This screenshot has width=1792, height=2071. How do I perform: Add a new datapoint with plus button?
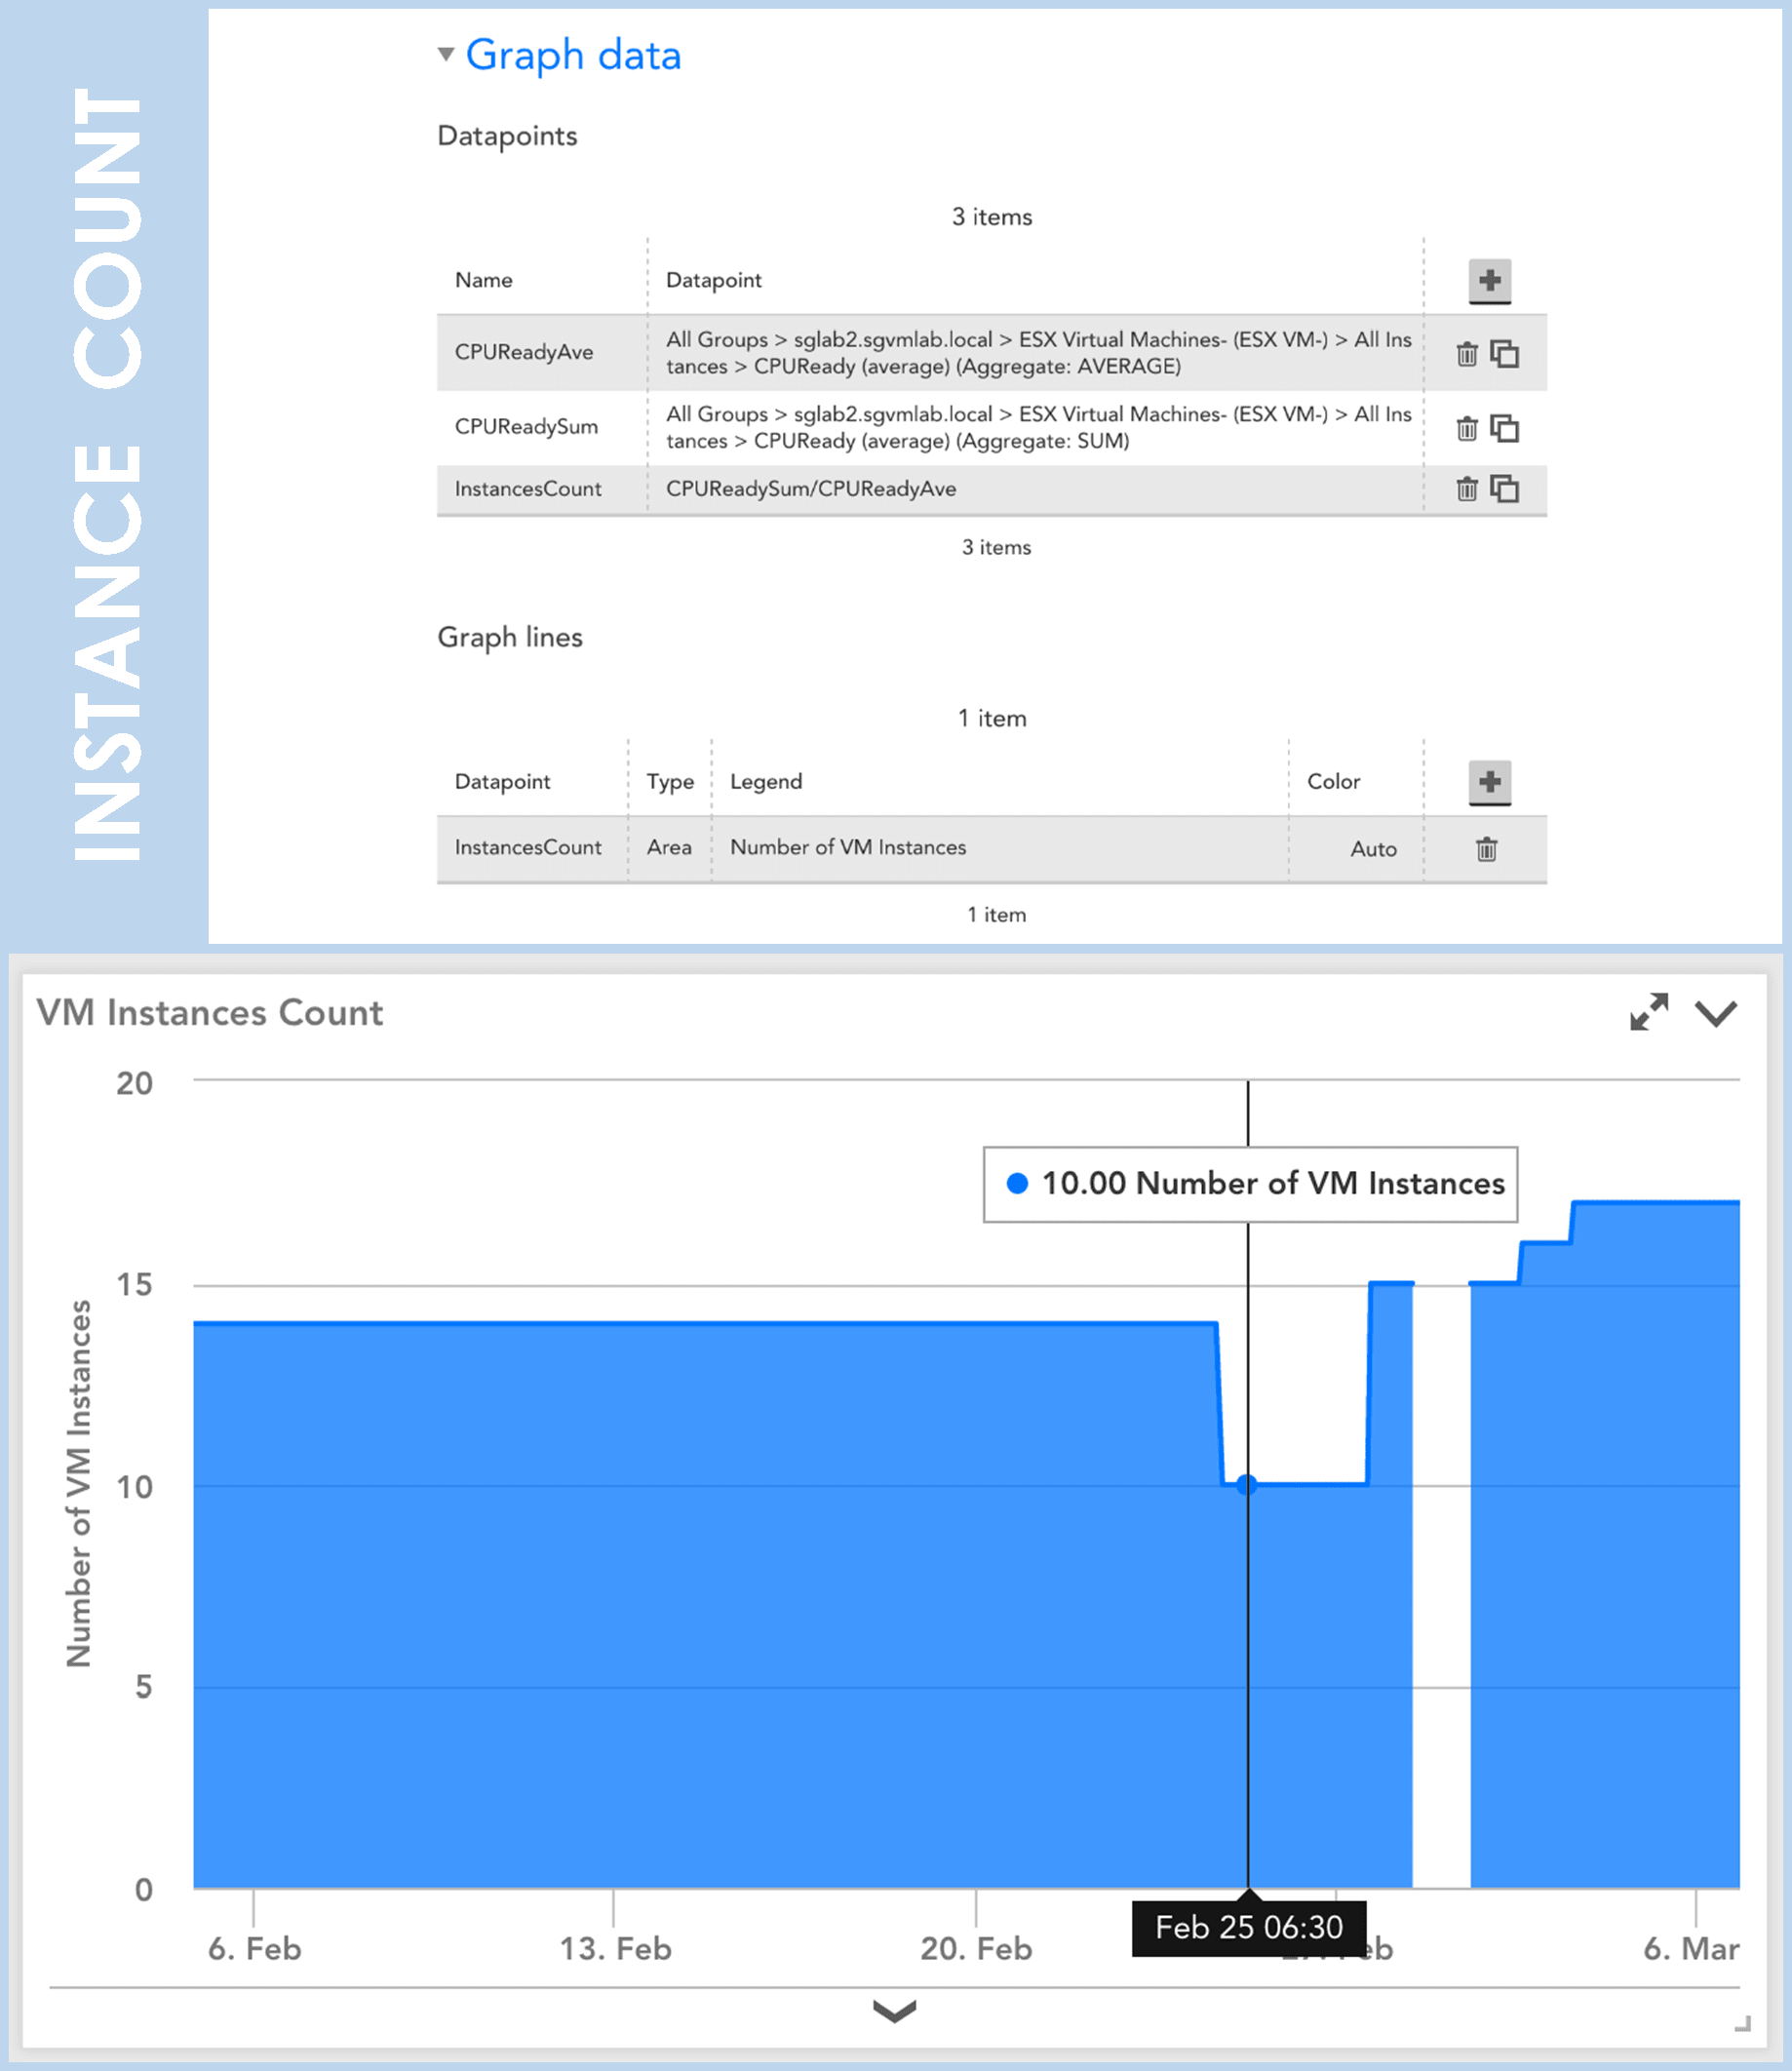[1489, 280]
